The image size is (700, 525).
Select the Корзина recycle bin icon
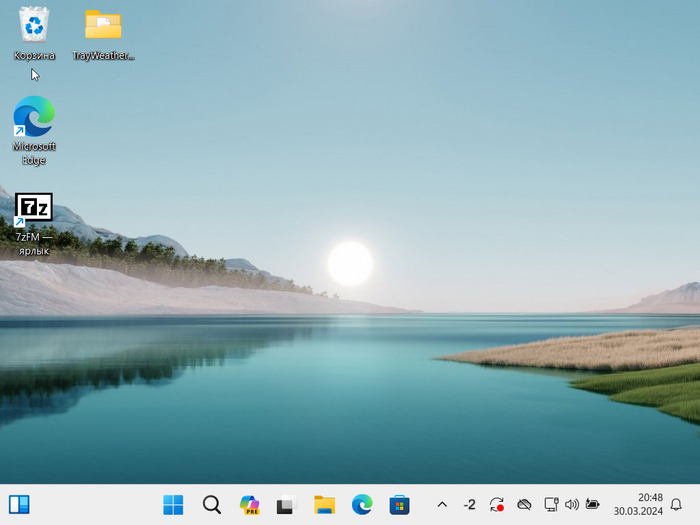[x=34, y=33]
